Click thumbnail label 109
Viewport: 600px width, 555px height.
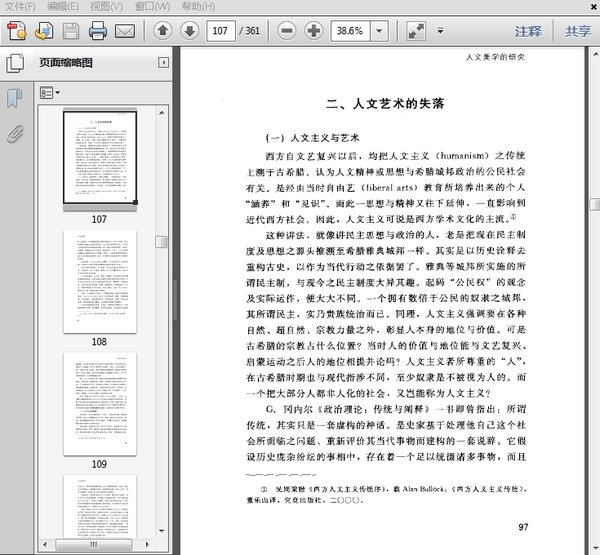click(x=99, y=464)
